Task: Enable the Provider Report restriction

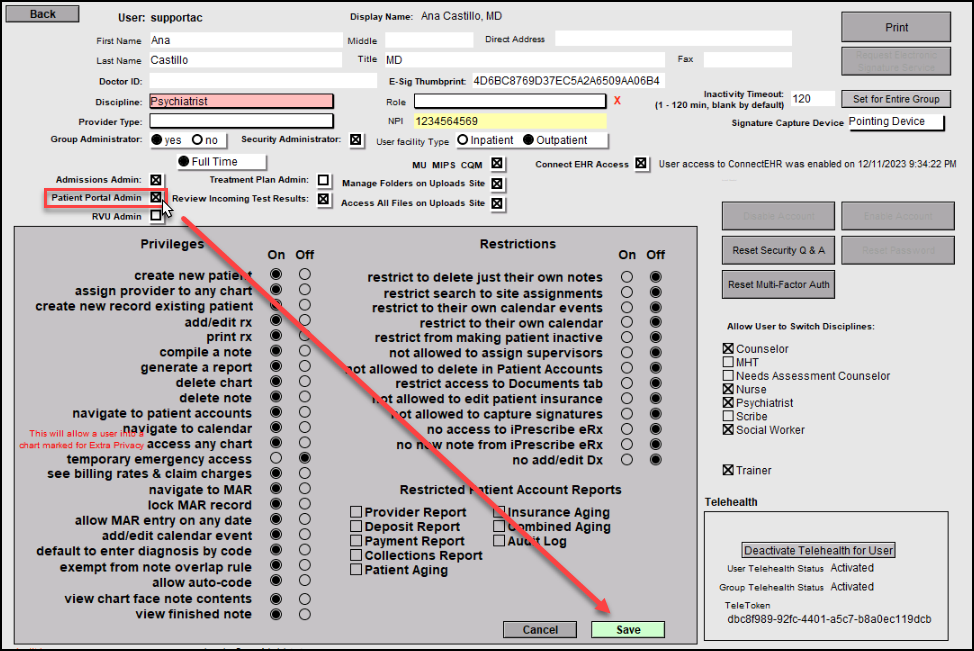Action: tap(356, 511)
